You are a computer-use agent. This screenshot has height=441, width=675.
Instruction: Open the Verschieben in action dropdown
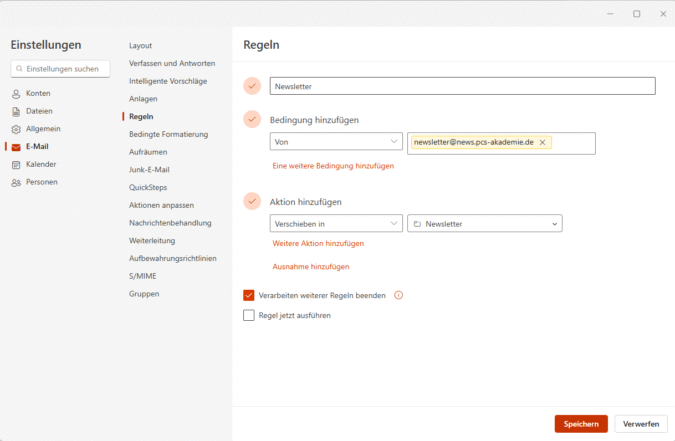[335, 224]
